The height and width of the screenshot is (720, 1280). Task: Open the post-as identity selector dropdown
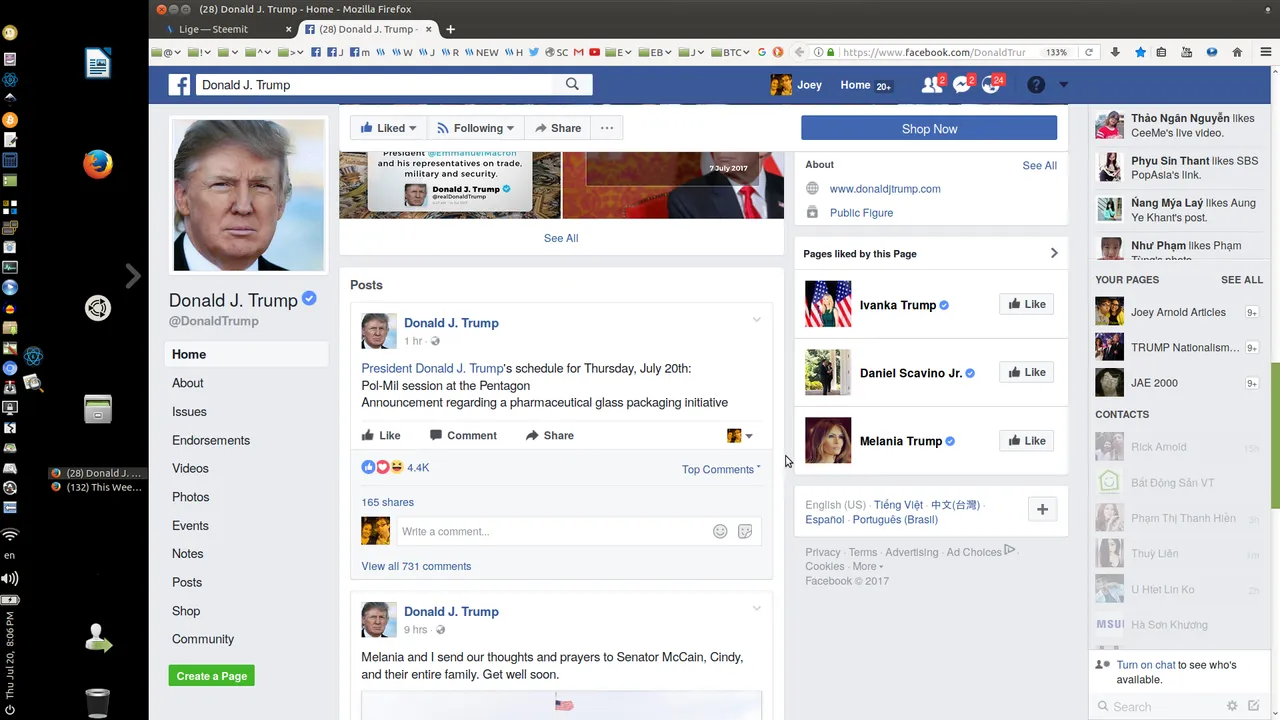pyautogui.click(x=740, y=435)
